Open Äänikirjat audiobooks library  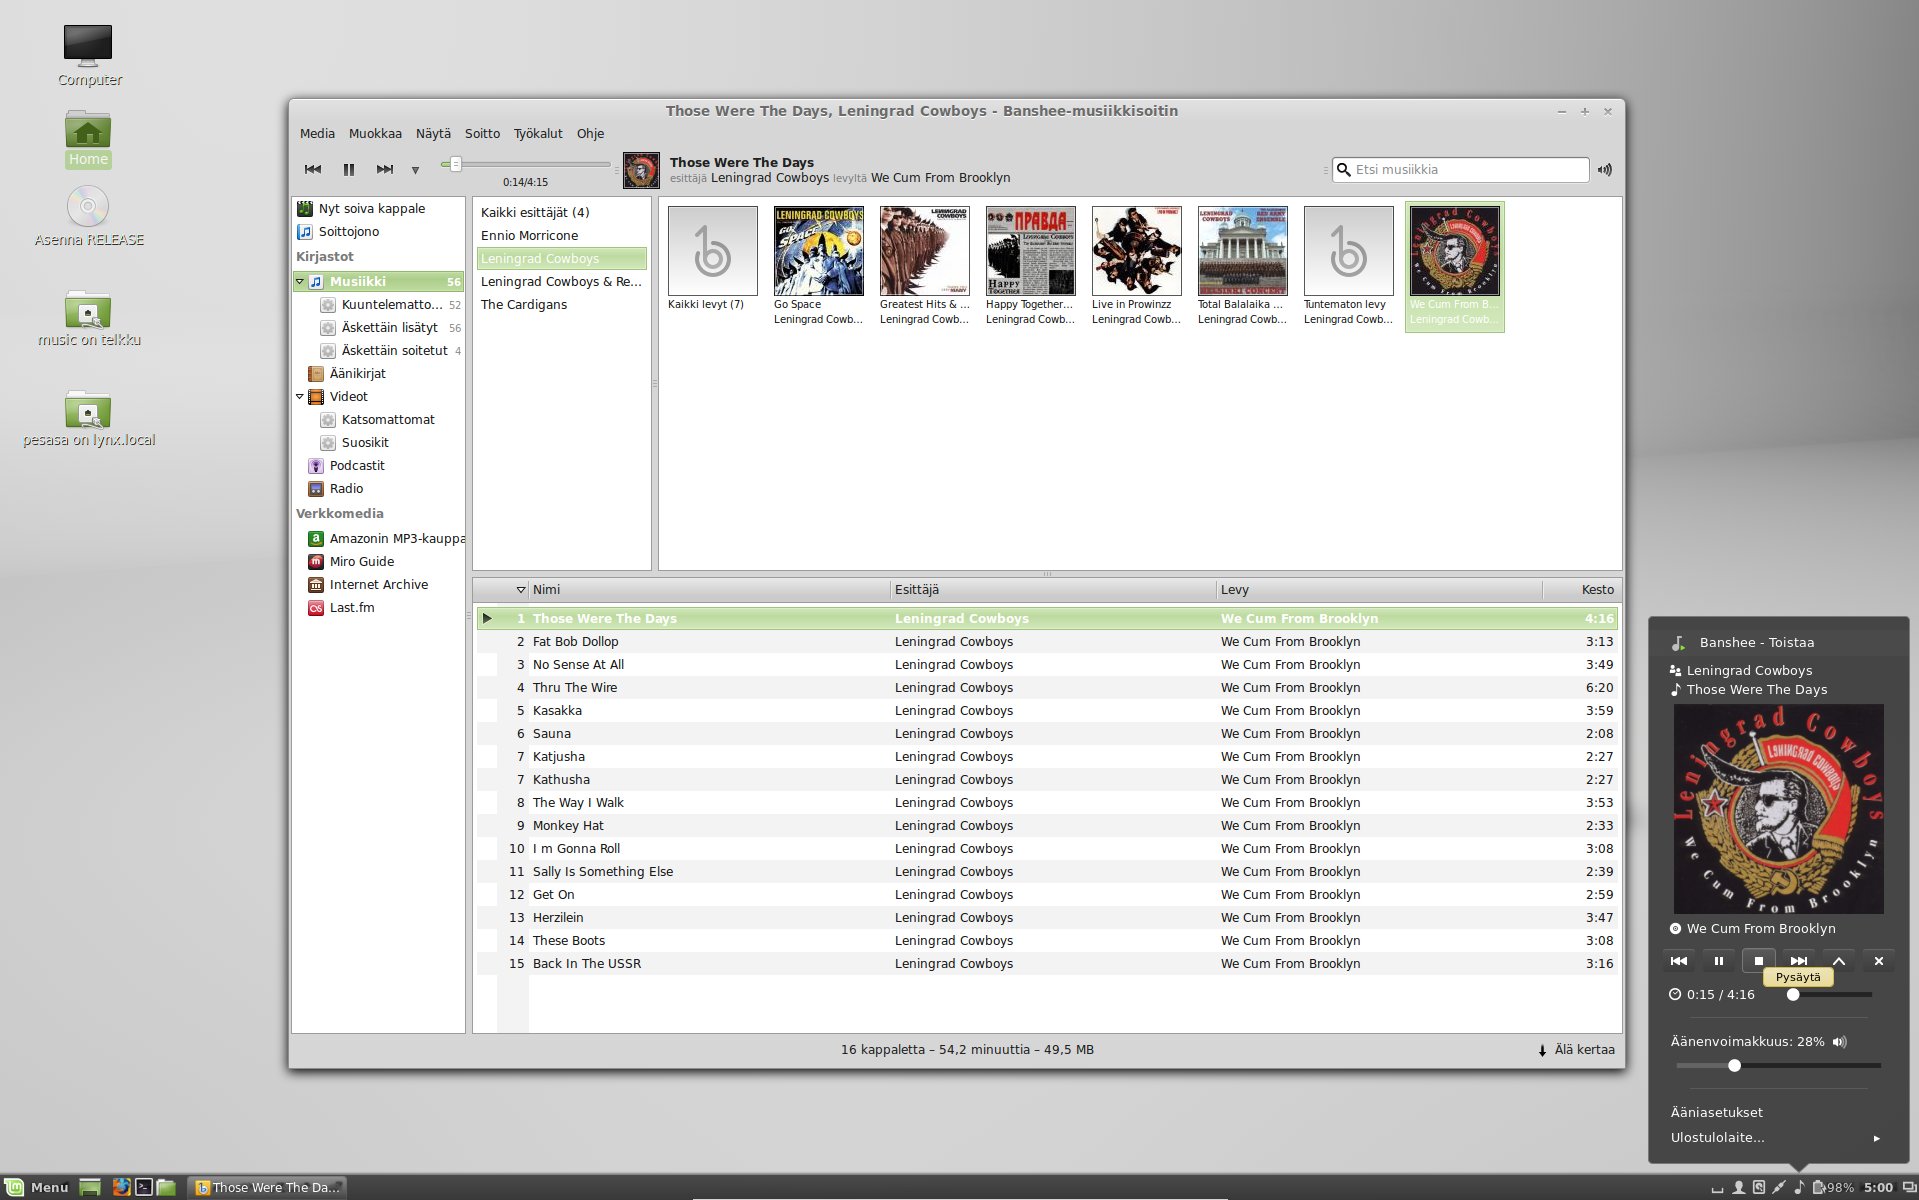click(x=357, y=373)
